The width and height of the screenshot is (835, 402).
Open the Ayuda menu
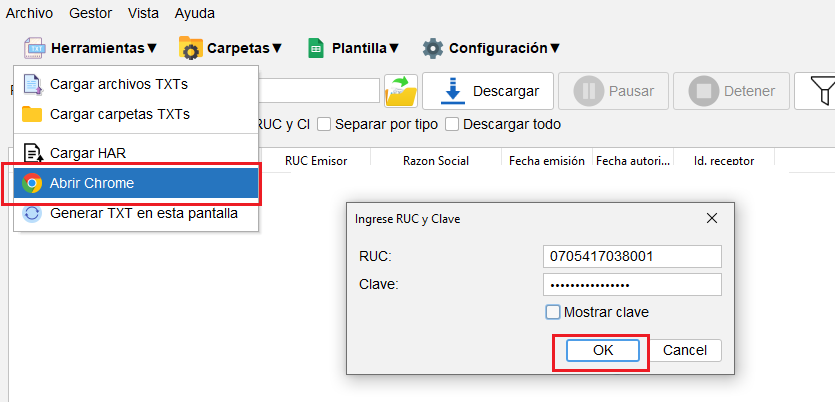(194, 14)
